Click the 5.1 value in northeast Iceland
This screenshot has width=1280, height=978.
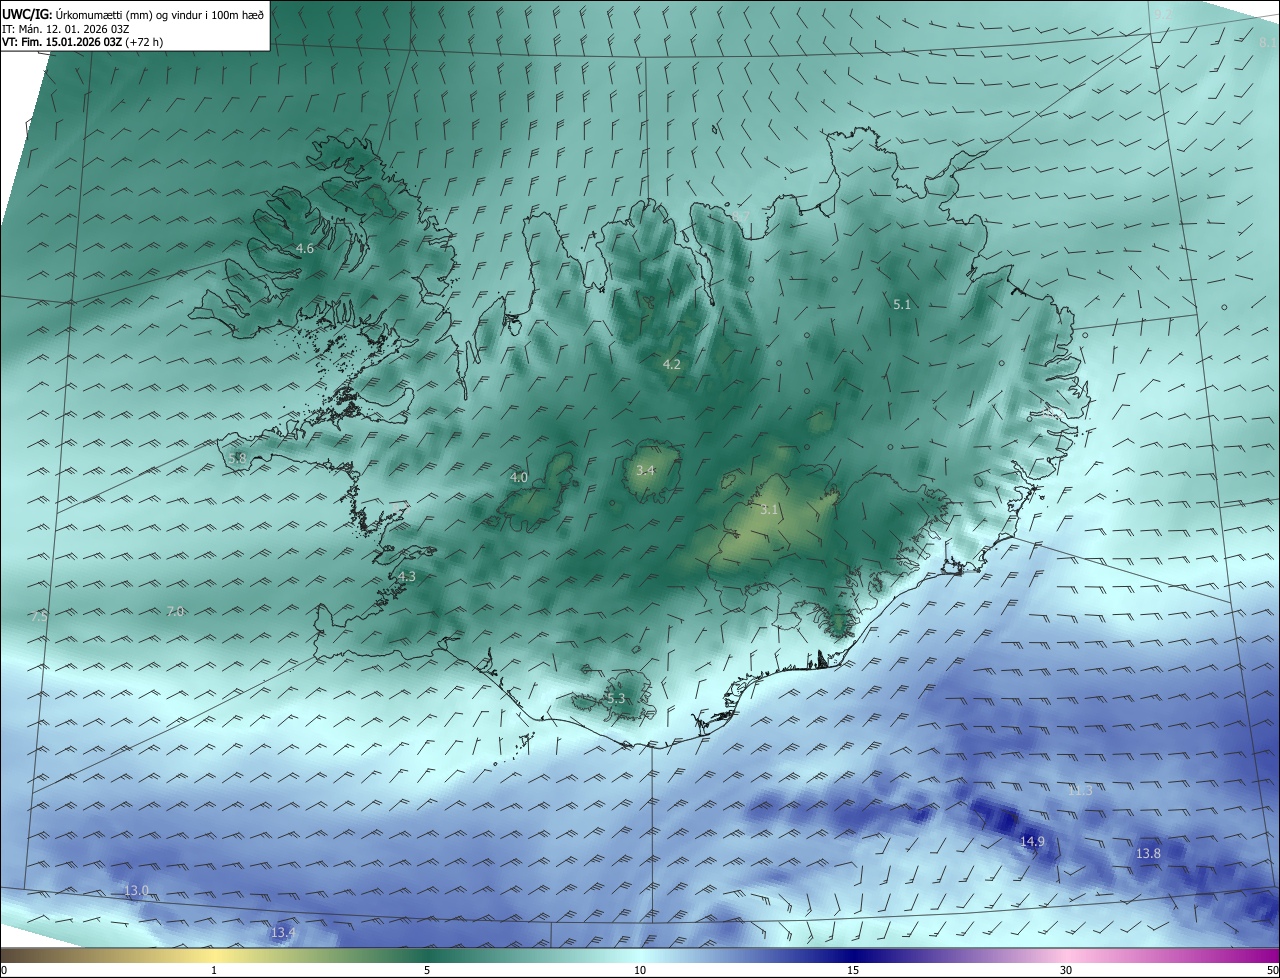tap(902, 304)
